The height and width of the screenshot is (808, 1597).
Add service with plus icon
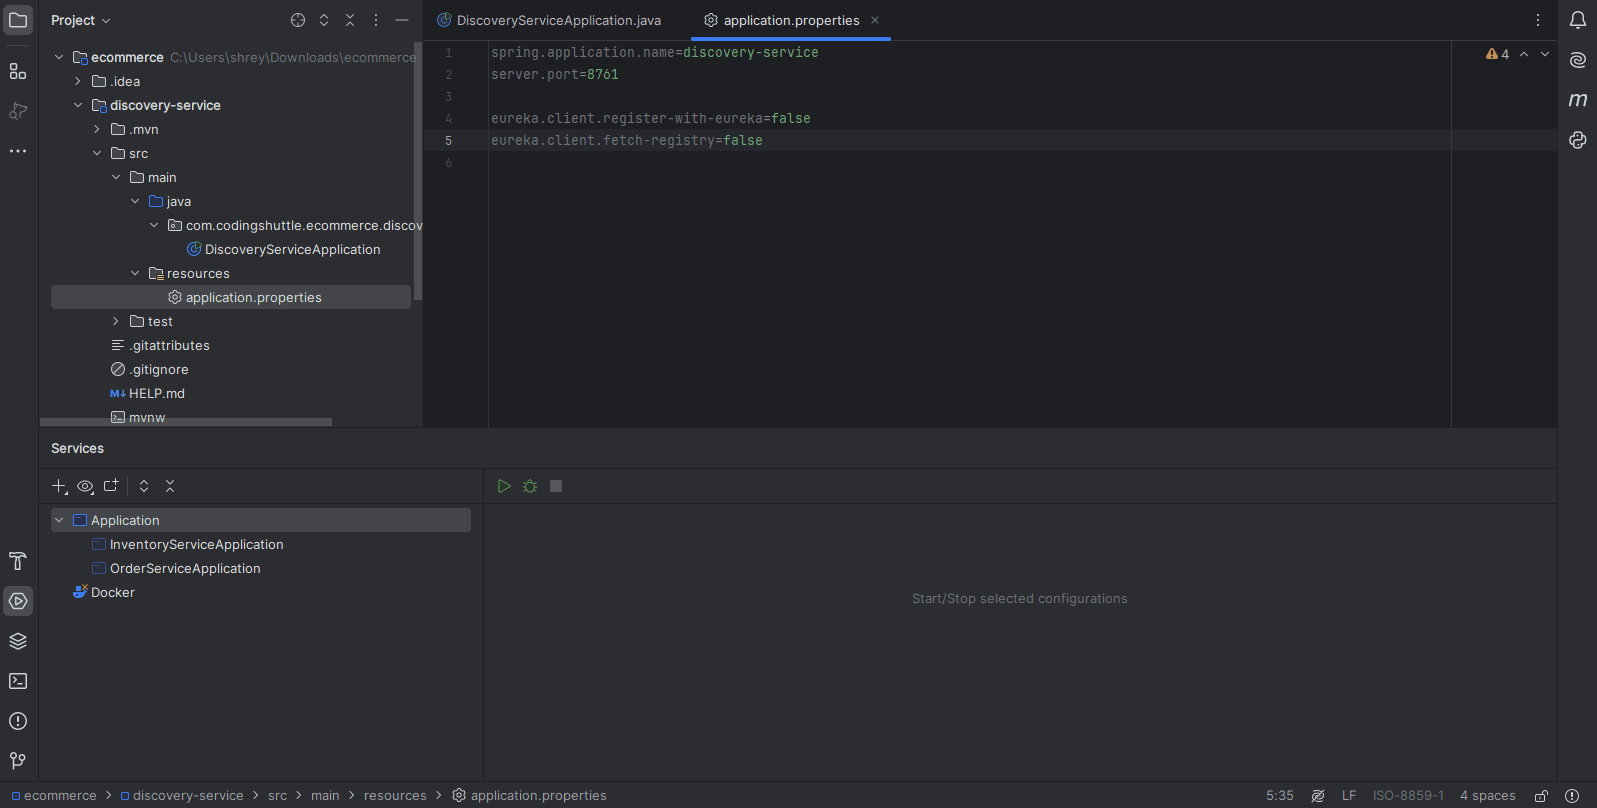click(x=59, y=486)
